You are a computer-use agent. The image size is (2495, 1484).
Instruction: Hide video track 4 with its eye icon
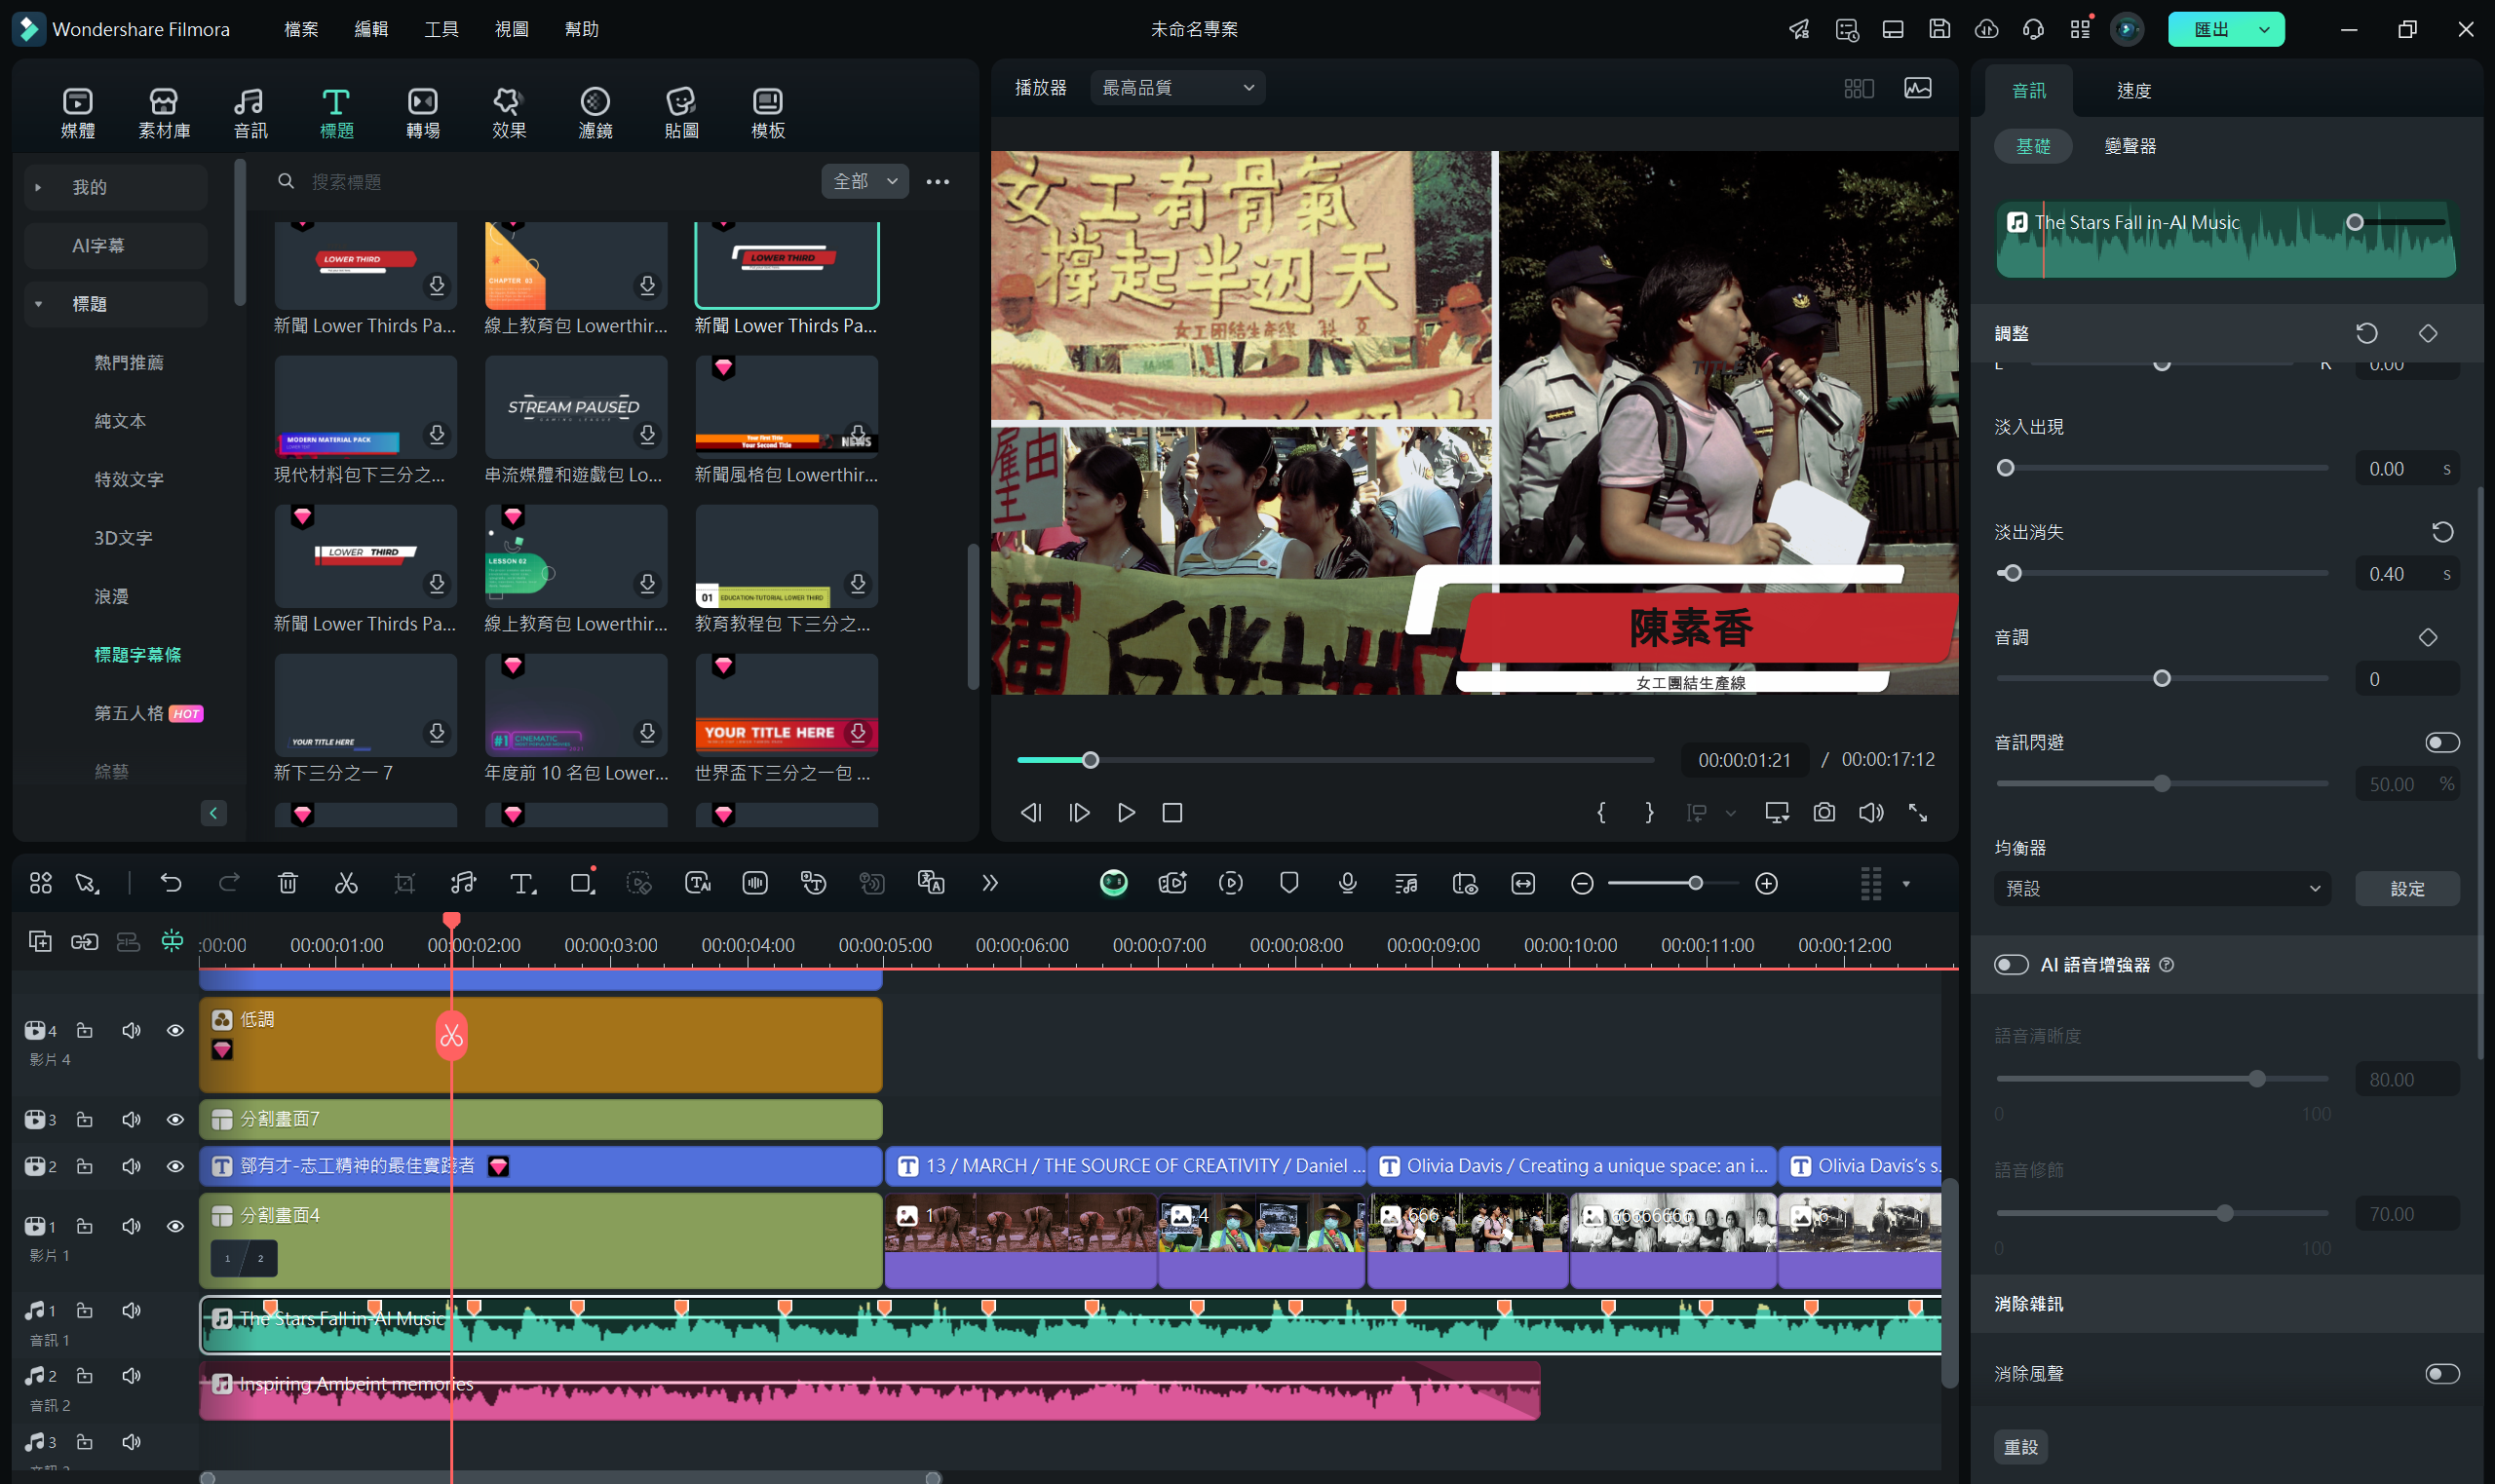click(x=175, y=1030)
